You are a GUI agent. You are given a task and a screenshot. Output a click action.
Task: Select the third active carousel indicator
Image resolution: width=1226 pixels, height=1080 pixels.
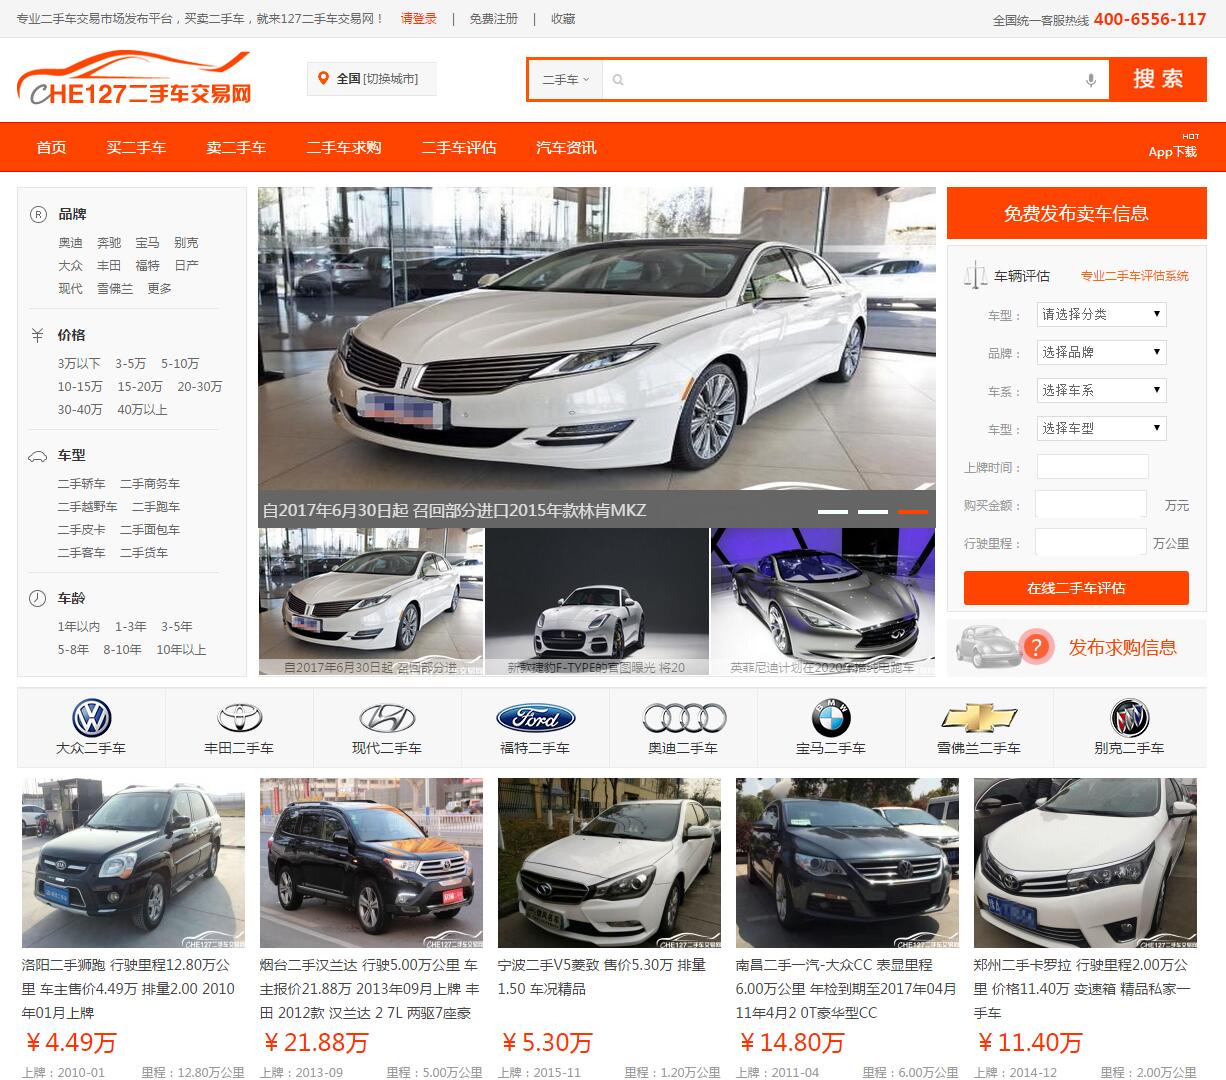[913, 511]
